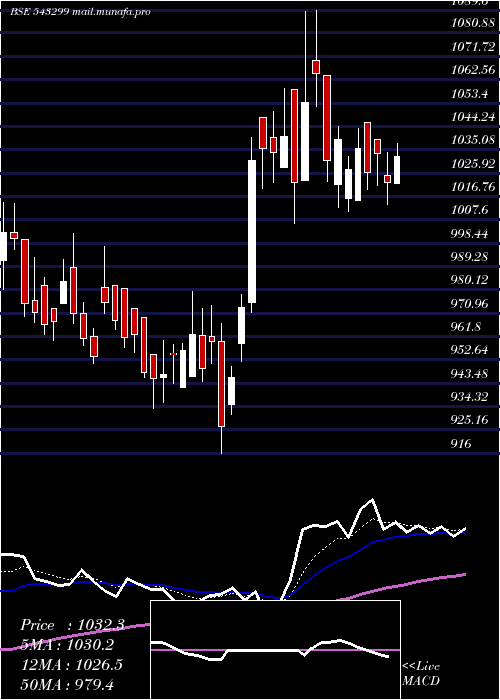The image size is (500, 700).
Task: Click the 1071.72 price axis label
Action: 473,46
